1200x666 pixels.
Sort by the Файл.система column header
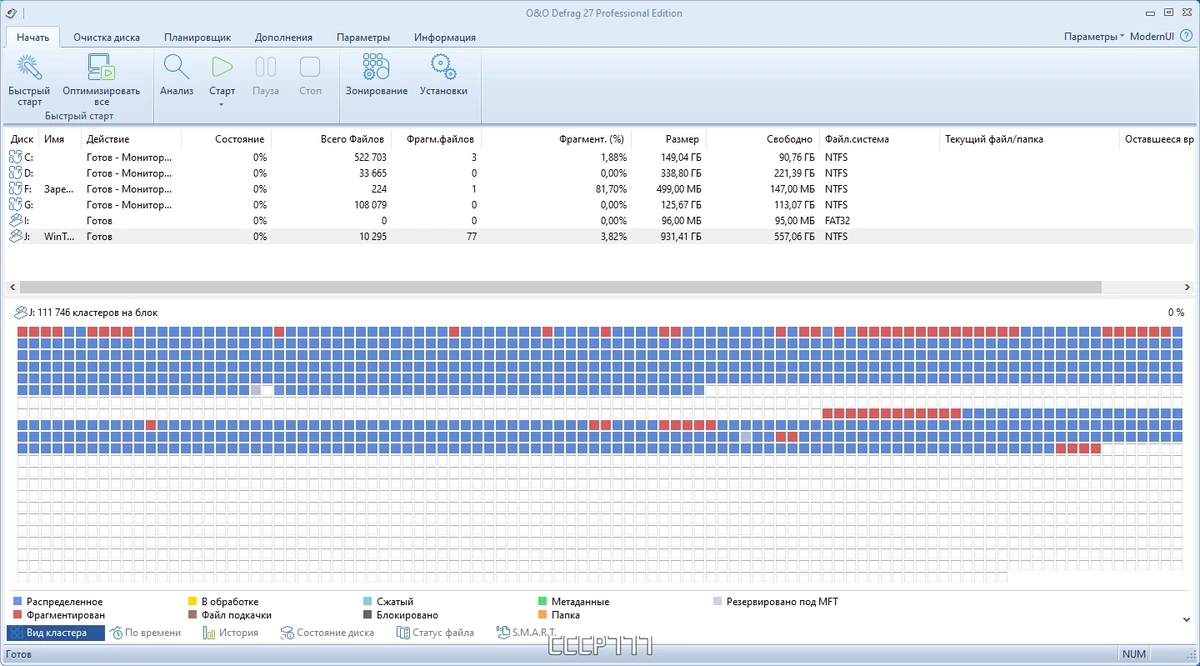tap(856, 139)
